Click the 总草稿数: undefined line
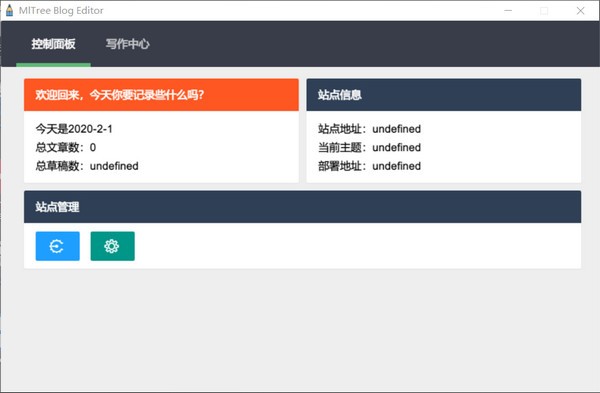600x393 pixels. pos(87,166)
